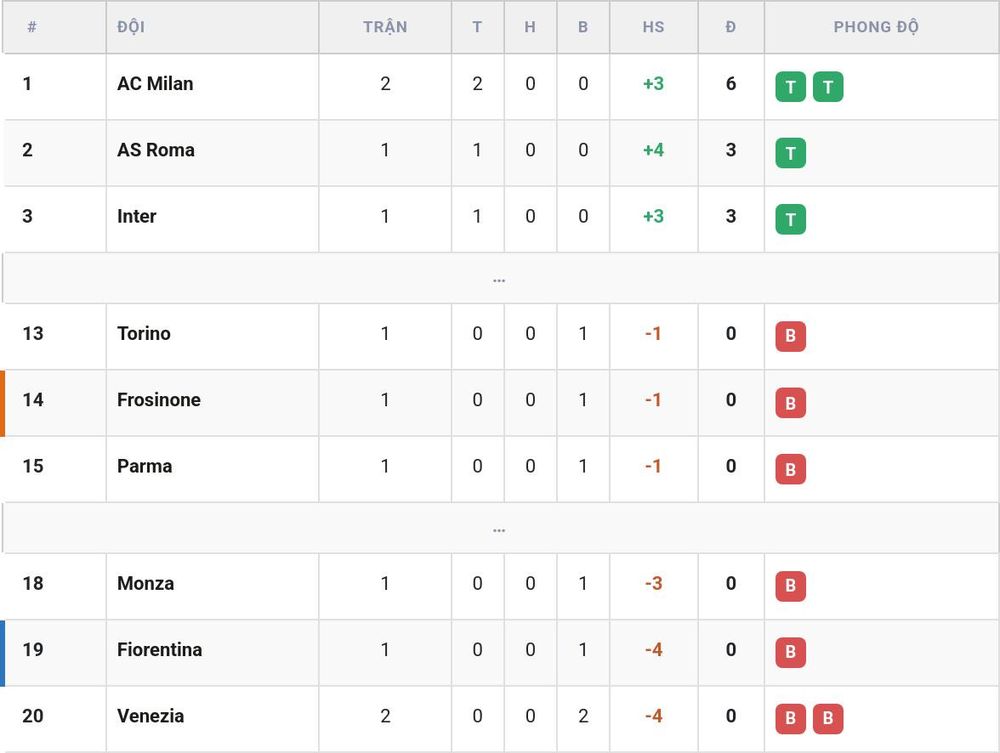
Task: Click Monza's red B form badge
Action: coord(790,587)
